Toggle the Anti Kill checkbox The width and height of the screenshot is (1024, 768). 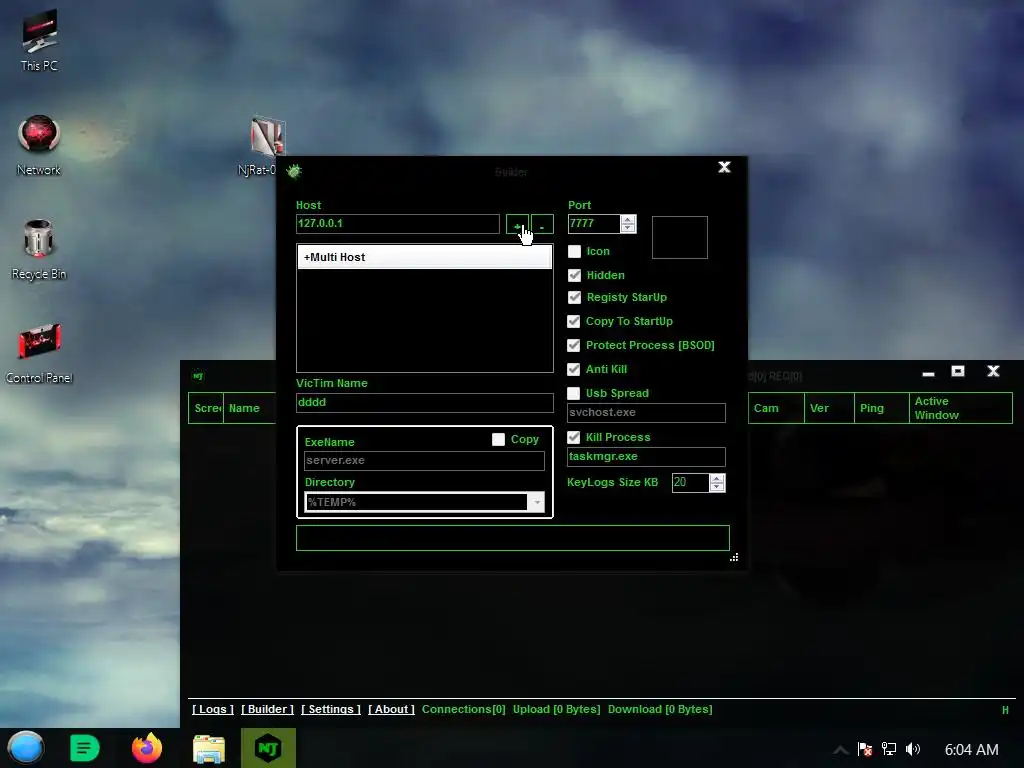[574, 370]
